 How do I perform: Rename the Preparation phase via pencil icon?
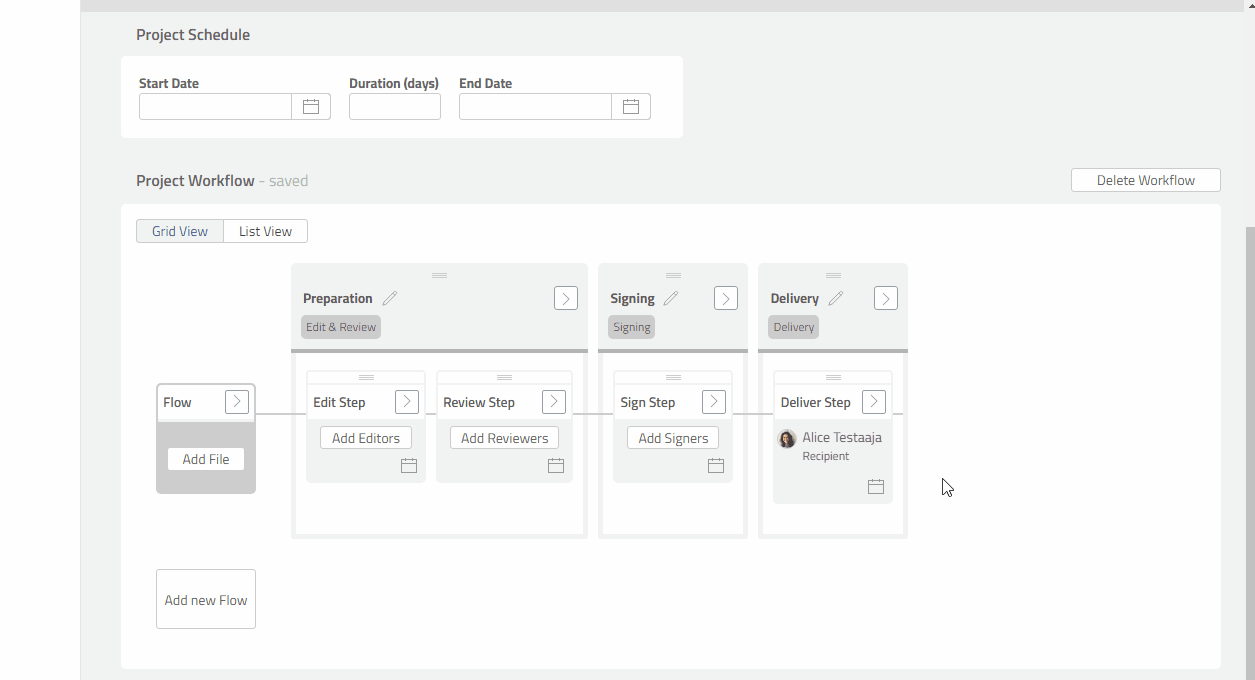[x=389, y=297]
